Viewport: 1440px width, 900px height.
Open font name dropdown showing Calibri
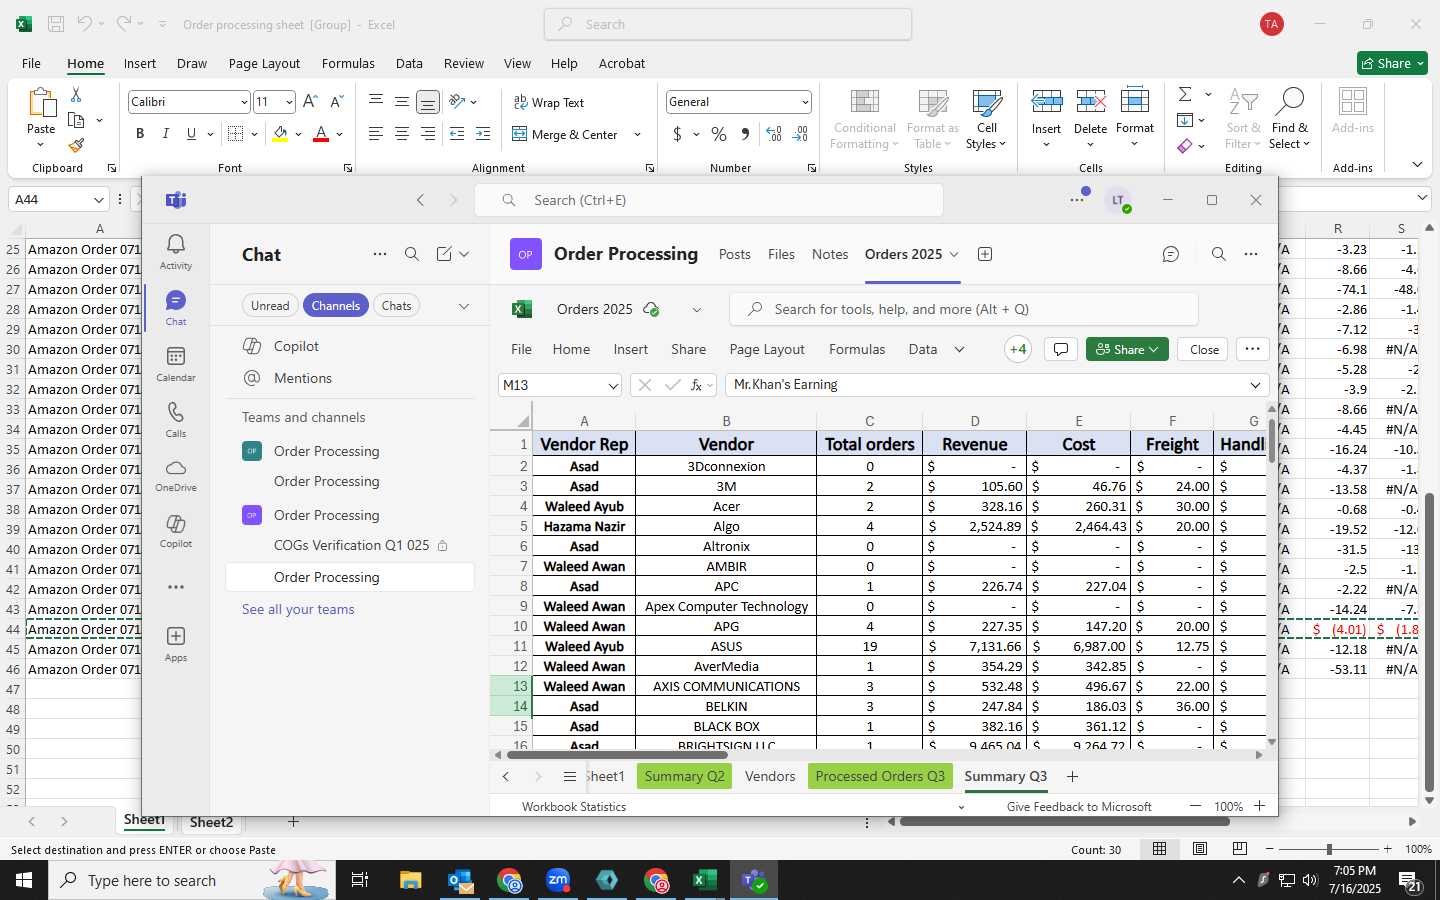pyautogui.click(x=243, y=102)
